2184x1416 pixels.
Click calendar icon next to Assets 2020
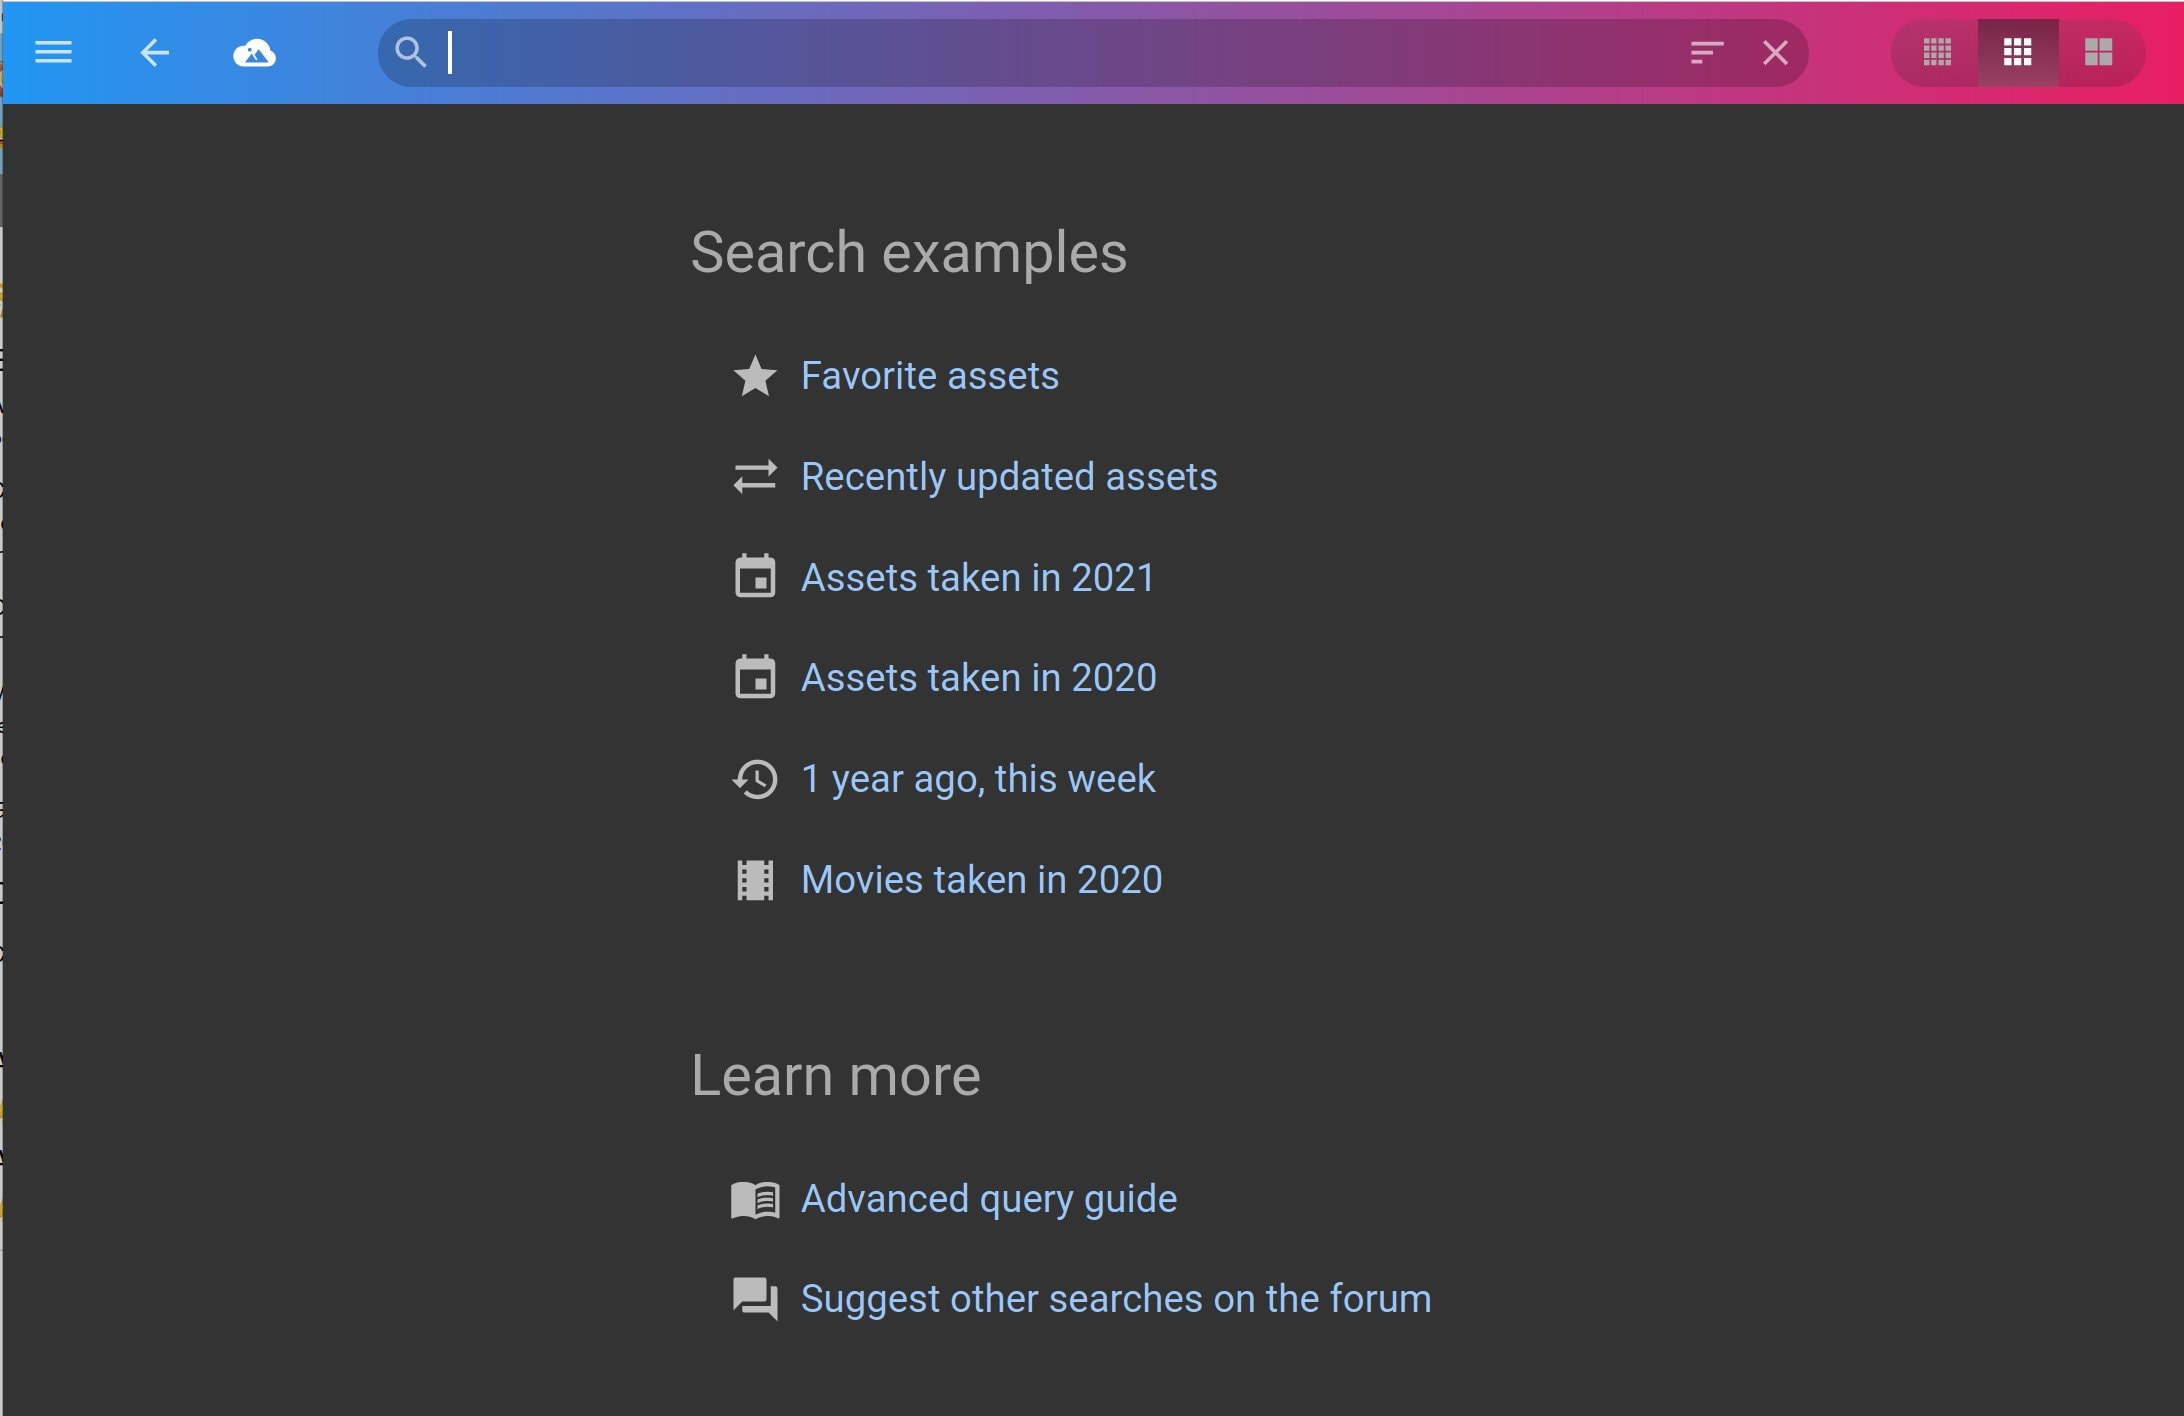tap(755, 677)
